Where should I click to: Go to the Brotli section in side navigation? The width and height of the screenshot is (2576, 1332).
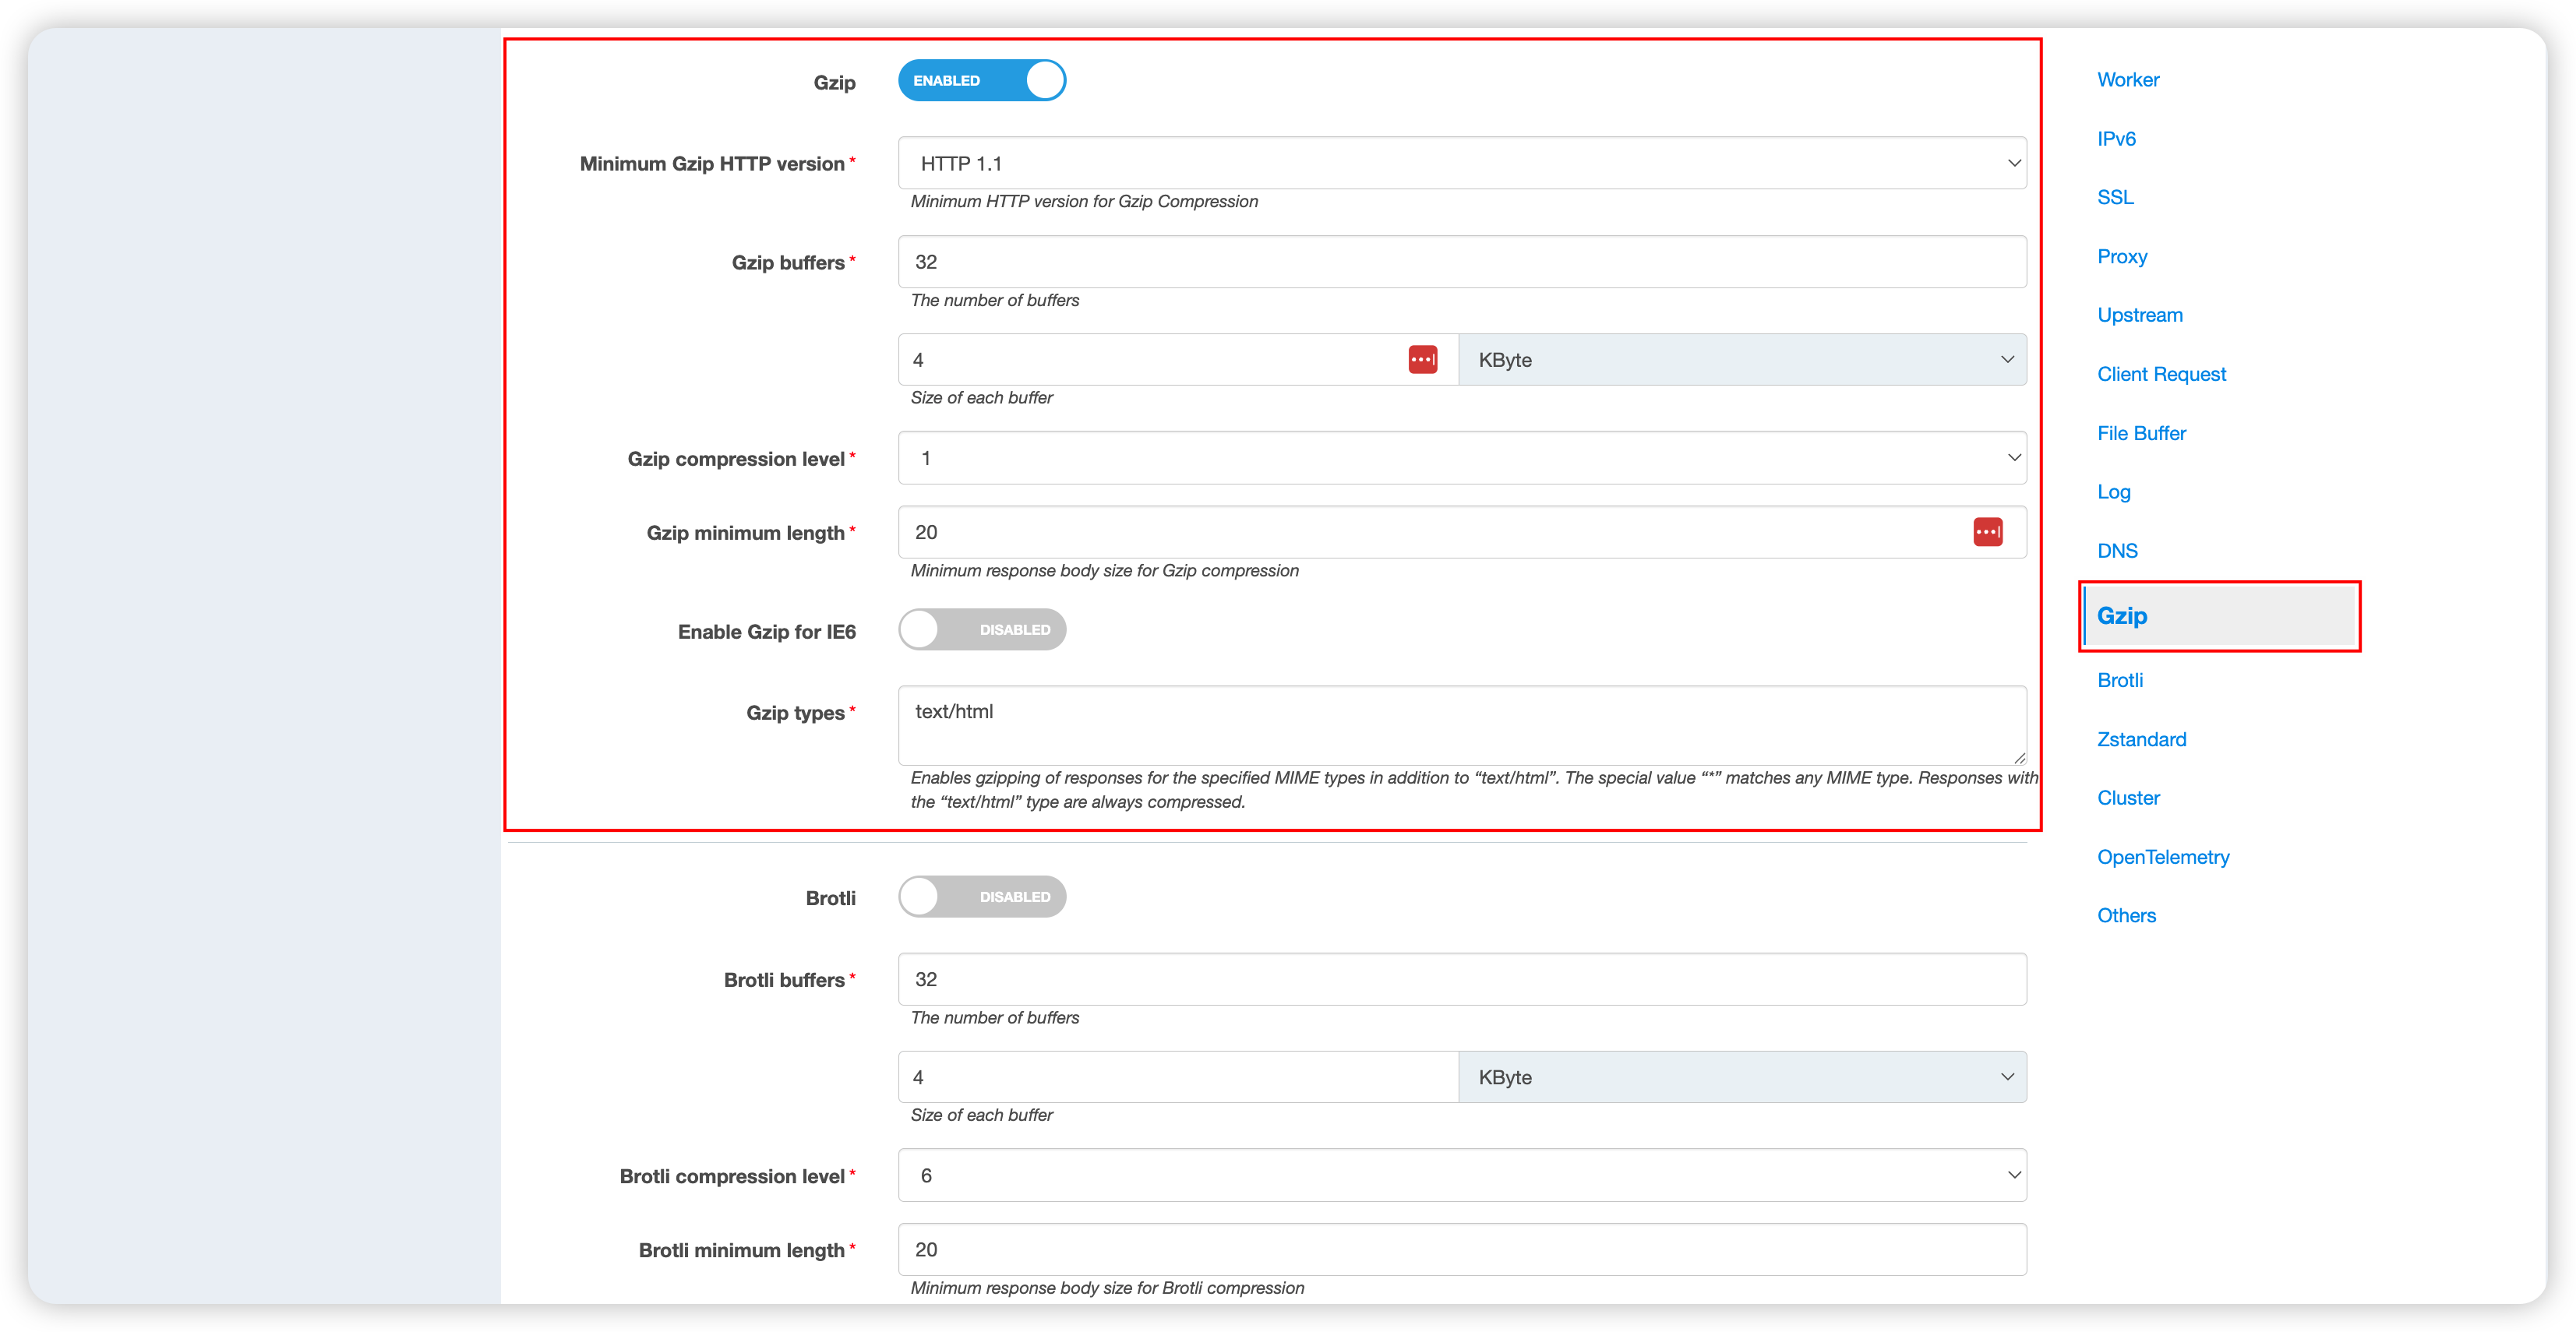point(2120,681)
